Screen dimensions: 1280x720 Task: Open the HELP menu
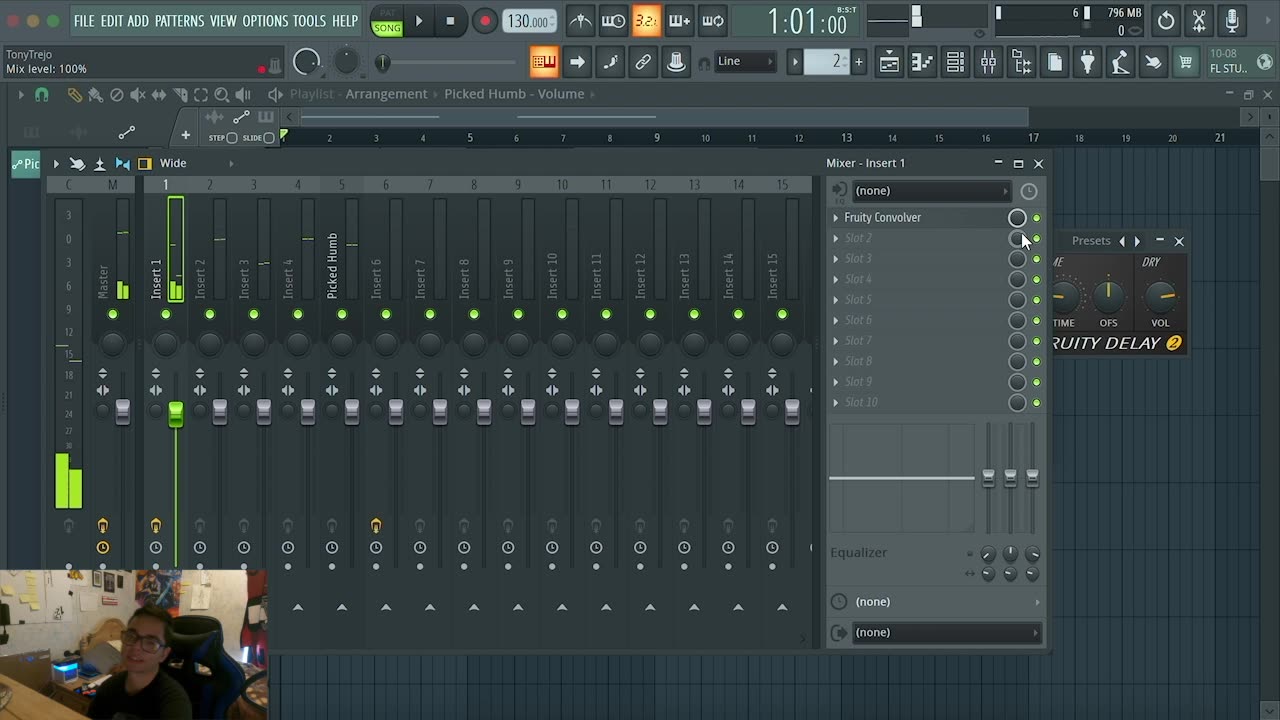pyautogui.click(x=345, y=21)
